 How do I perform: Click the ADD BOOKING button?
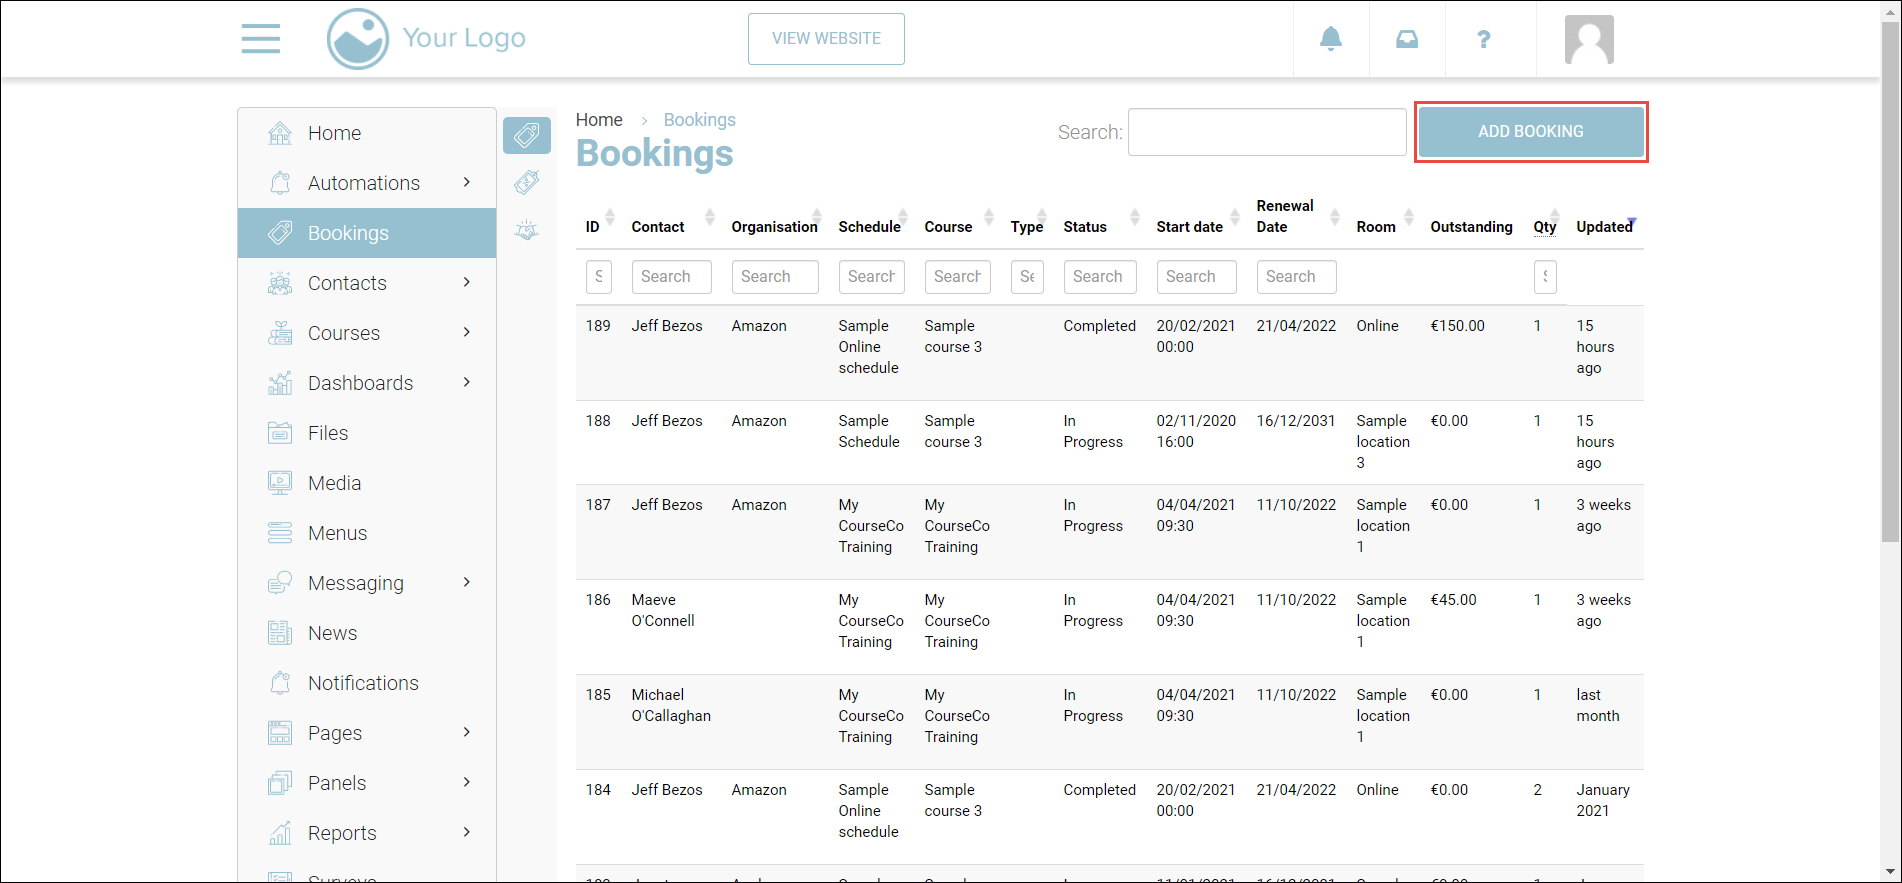pos(1530,132)
